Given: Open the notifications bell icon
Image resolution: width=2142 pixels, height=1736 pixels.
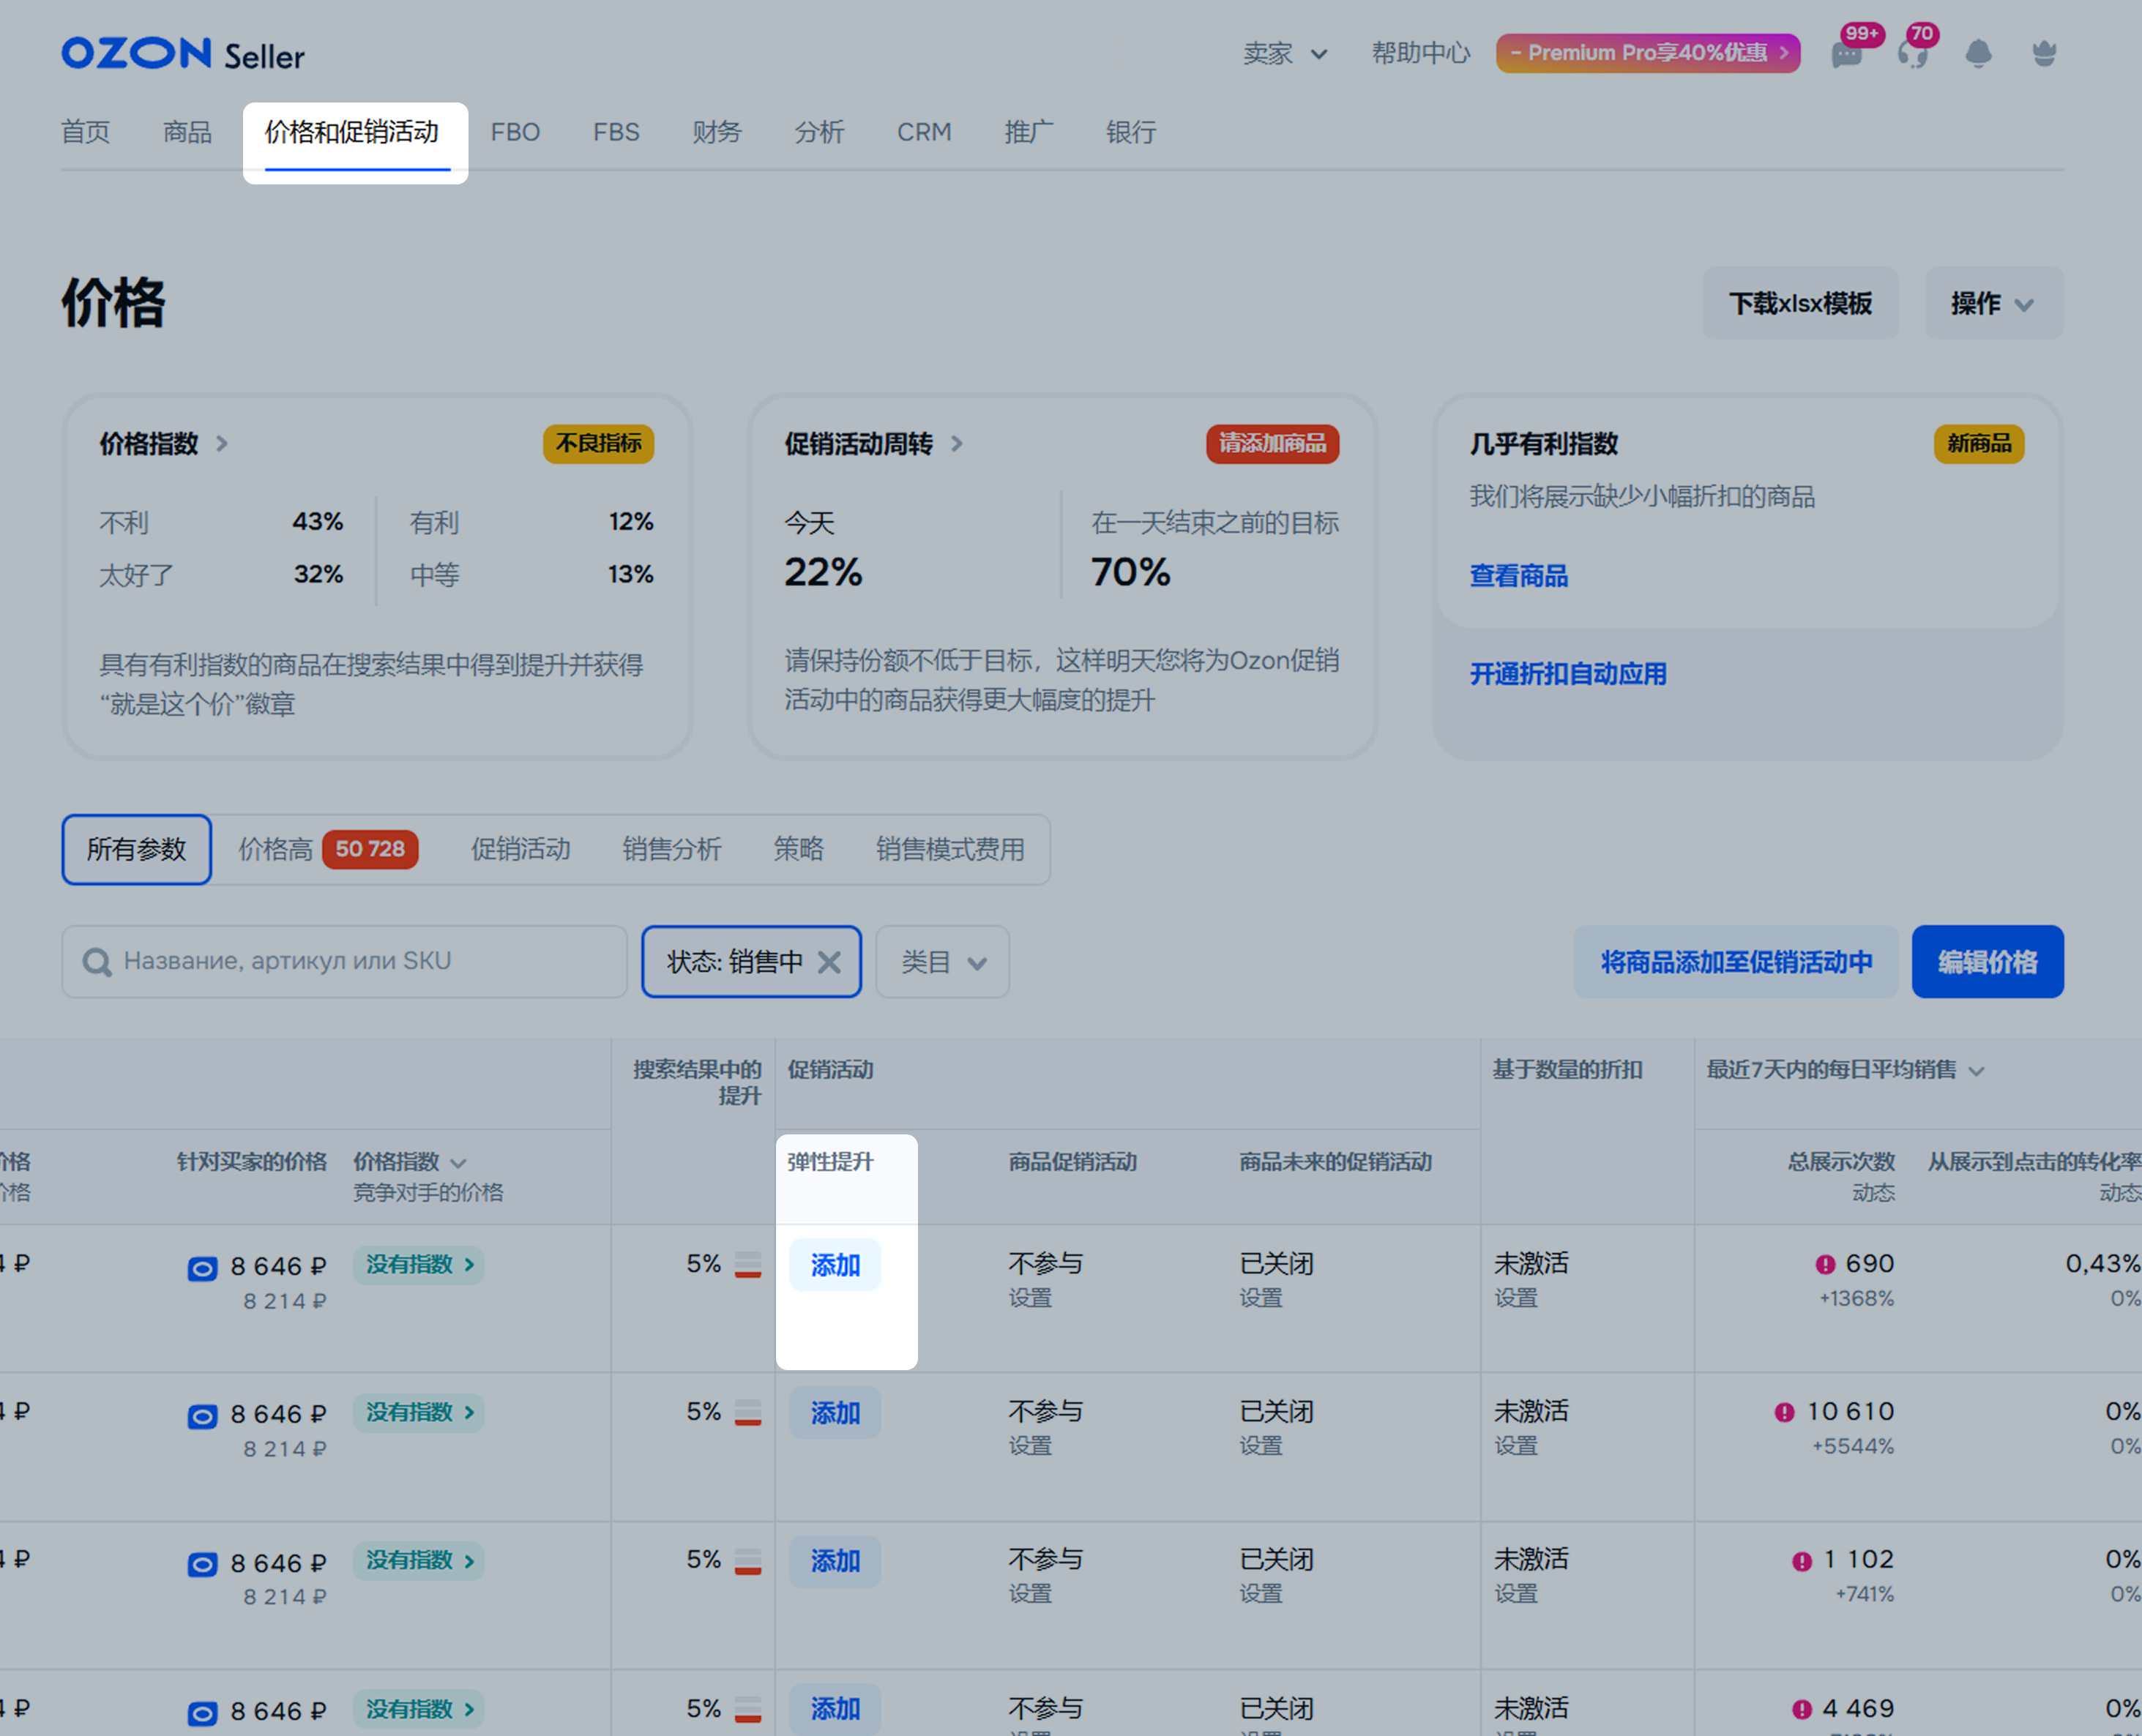Looking at the screenshot, I should (x=1978, y=54).
